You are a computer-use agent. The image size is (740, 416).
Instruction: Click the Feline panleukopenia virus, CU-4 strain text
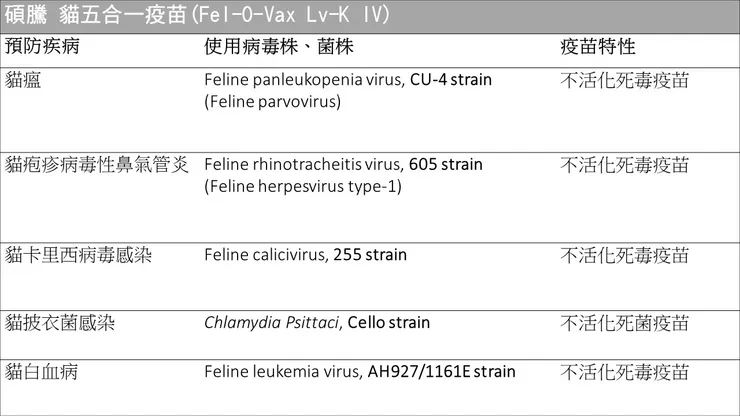[348, 80]
